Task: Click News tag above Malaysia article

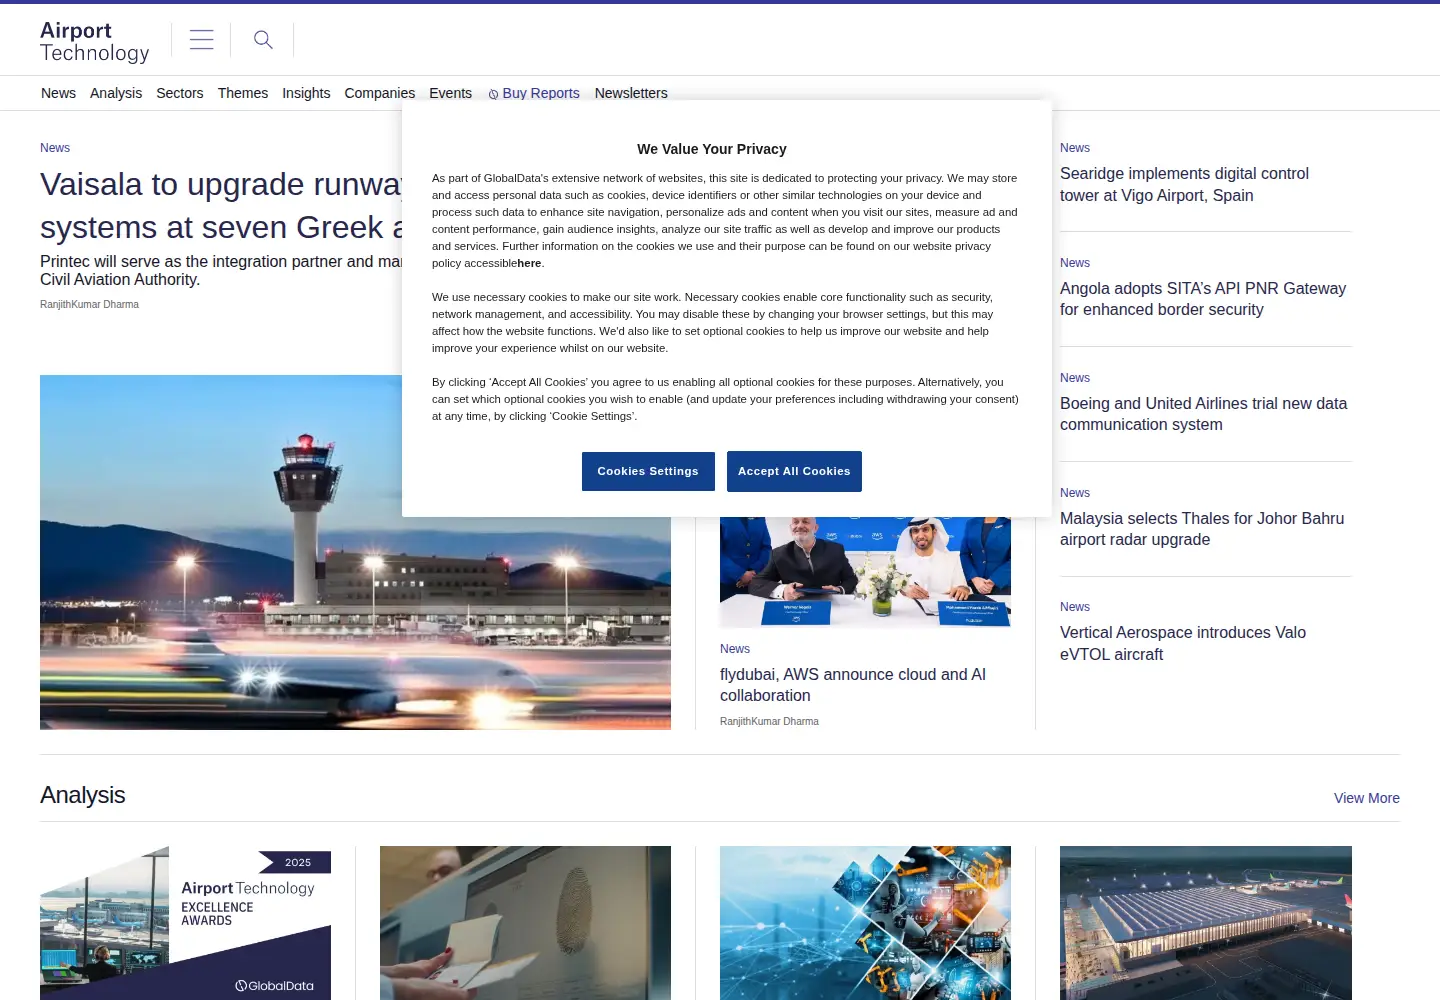Action: point(1075,493)
